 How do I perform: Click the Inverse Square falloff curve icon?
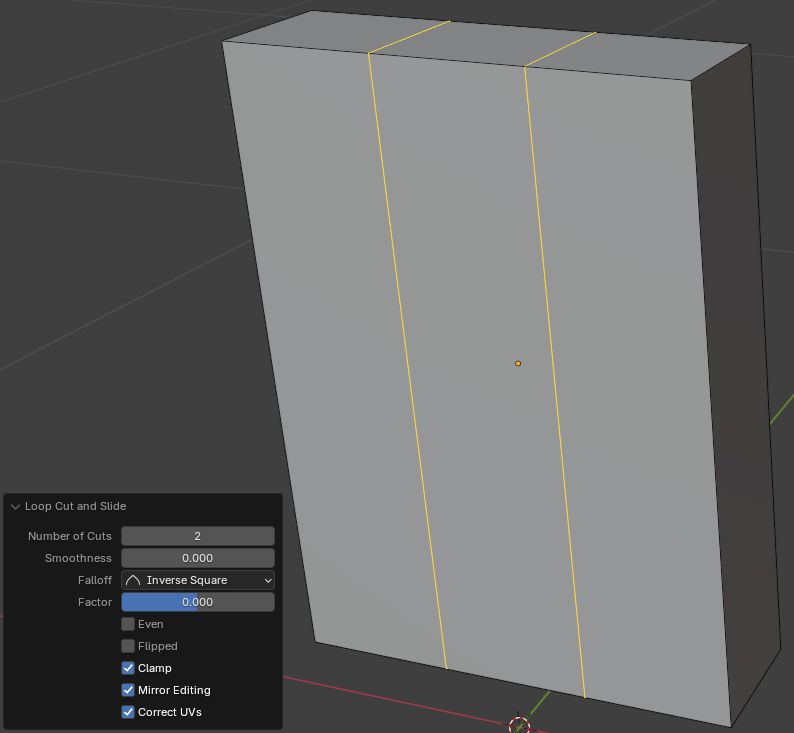[x=133, y=580]
